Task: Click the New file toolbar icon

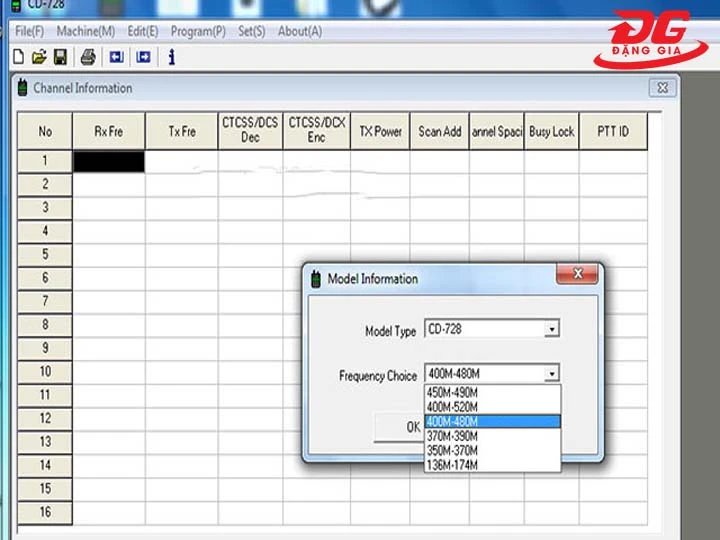Action: click(18, 56)
